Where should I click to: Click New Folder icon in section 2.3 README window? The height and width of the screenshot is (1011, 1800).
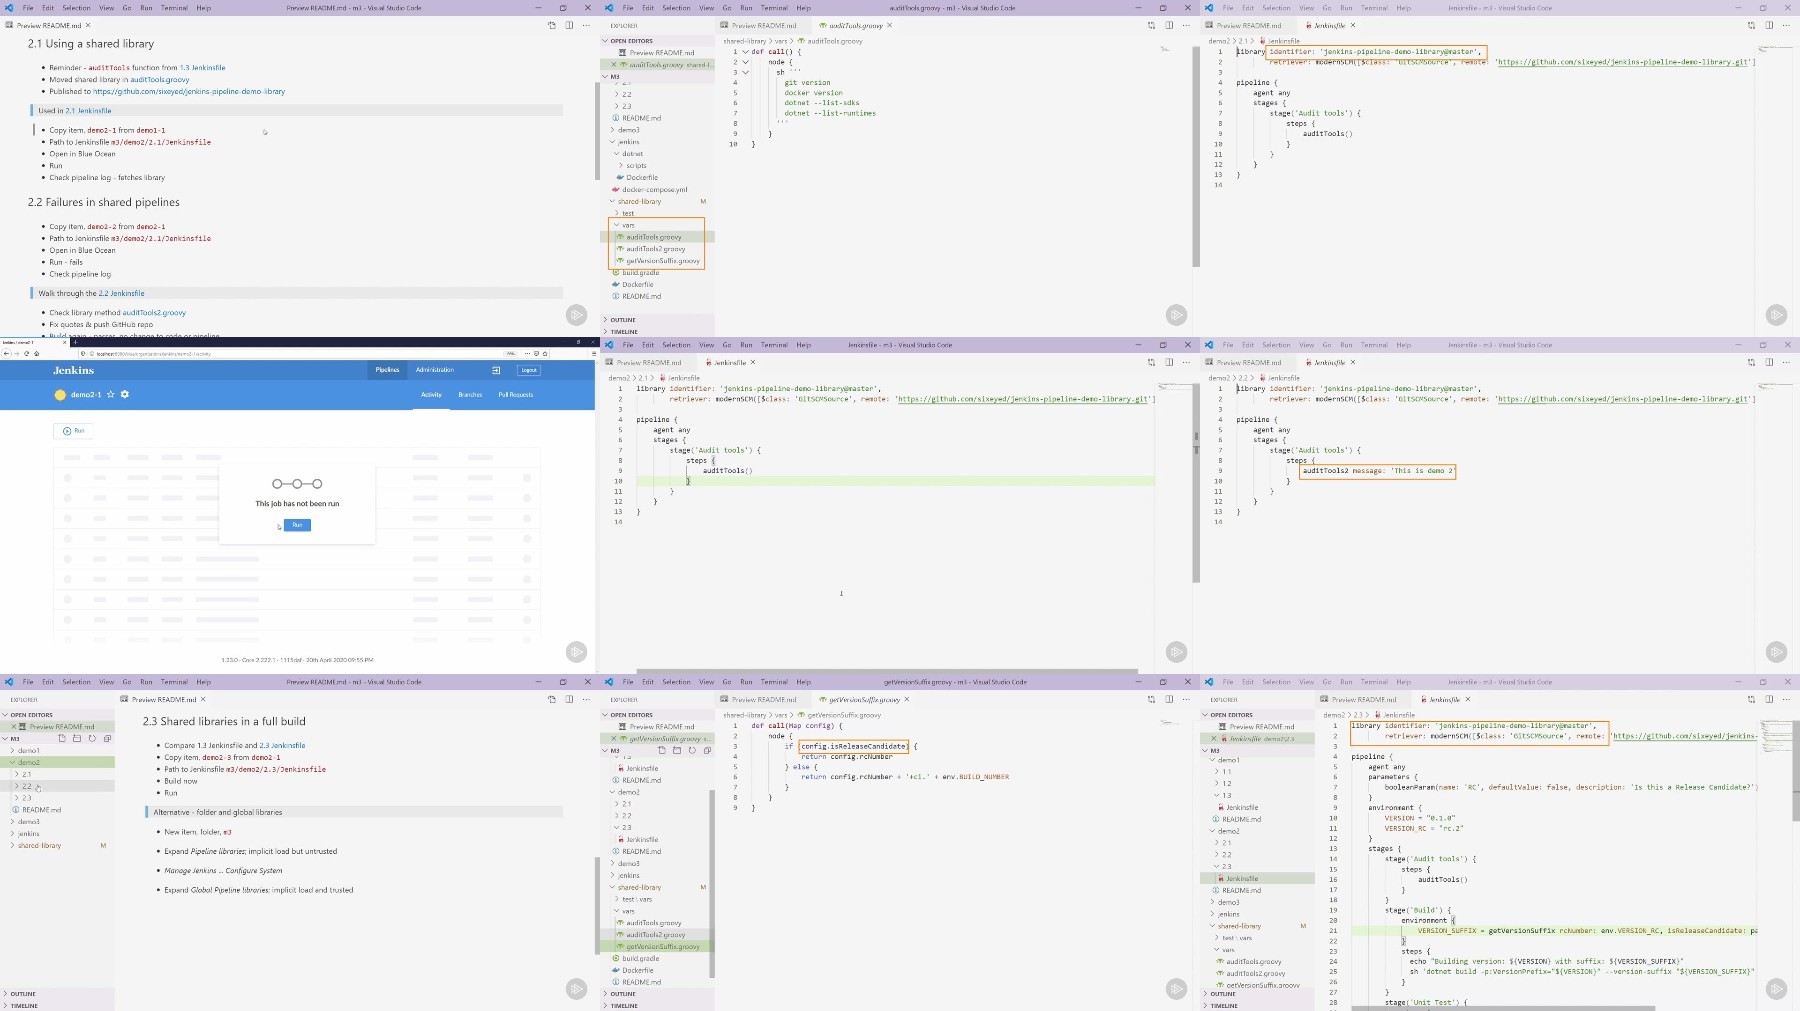77,739
